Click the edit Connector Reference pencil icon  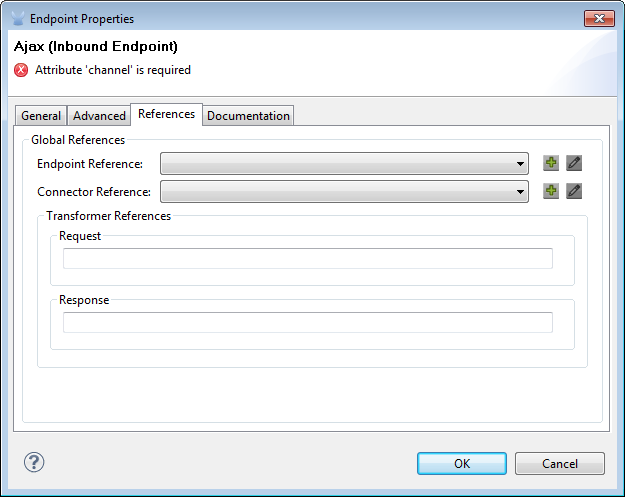coord(574,191)
